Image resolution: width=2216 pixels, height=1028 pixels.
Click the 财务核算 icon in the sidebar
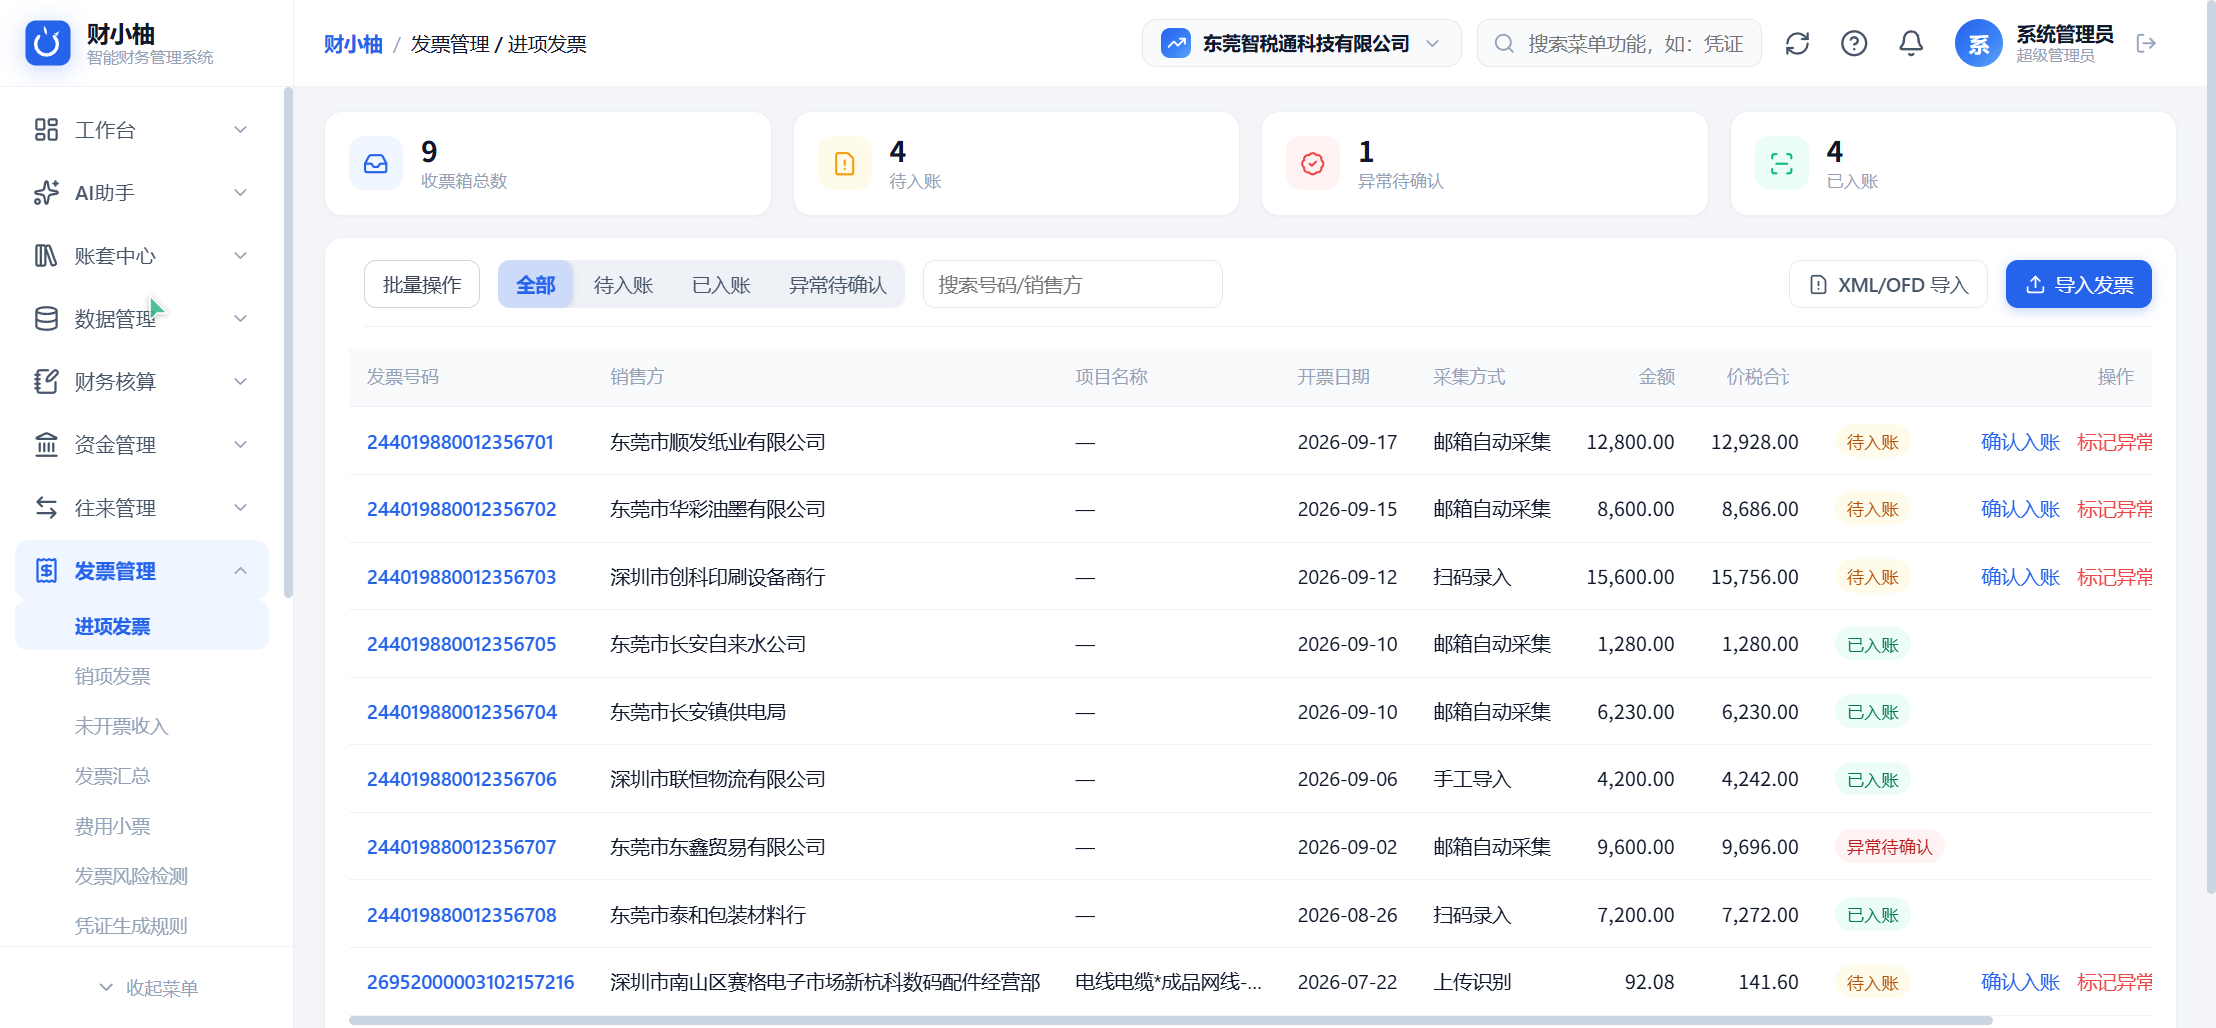point(46,382)
